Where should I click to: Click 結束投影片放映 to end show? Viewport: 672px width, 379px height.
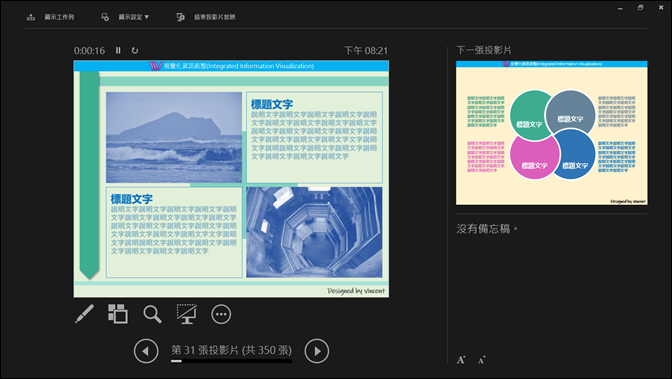point(215,17)
